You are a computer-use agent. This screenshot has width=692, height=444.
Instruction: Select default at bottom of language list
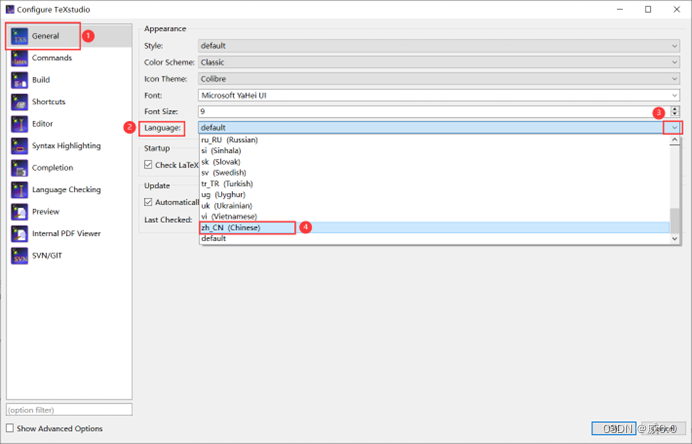(434, 238)
